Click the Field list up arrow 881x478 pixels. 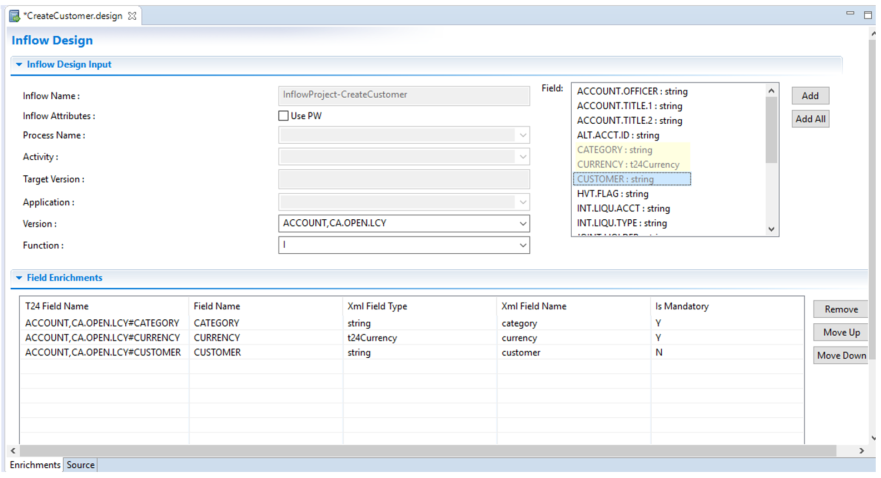(771, 90)
